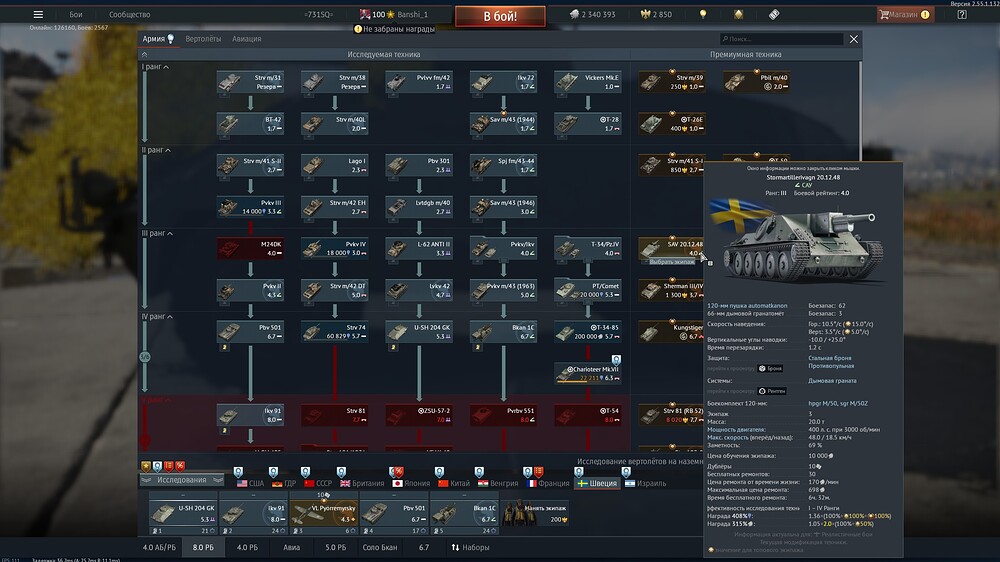Image resolution: width=1000 pixels, height=562 pixels.
Task: Select the VL Pyorremyrsky crew slot
Action: tap(324, 513)
